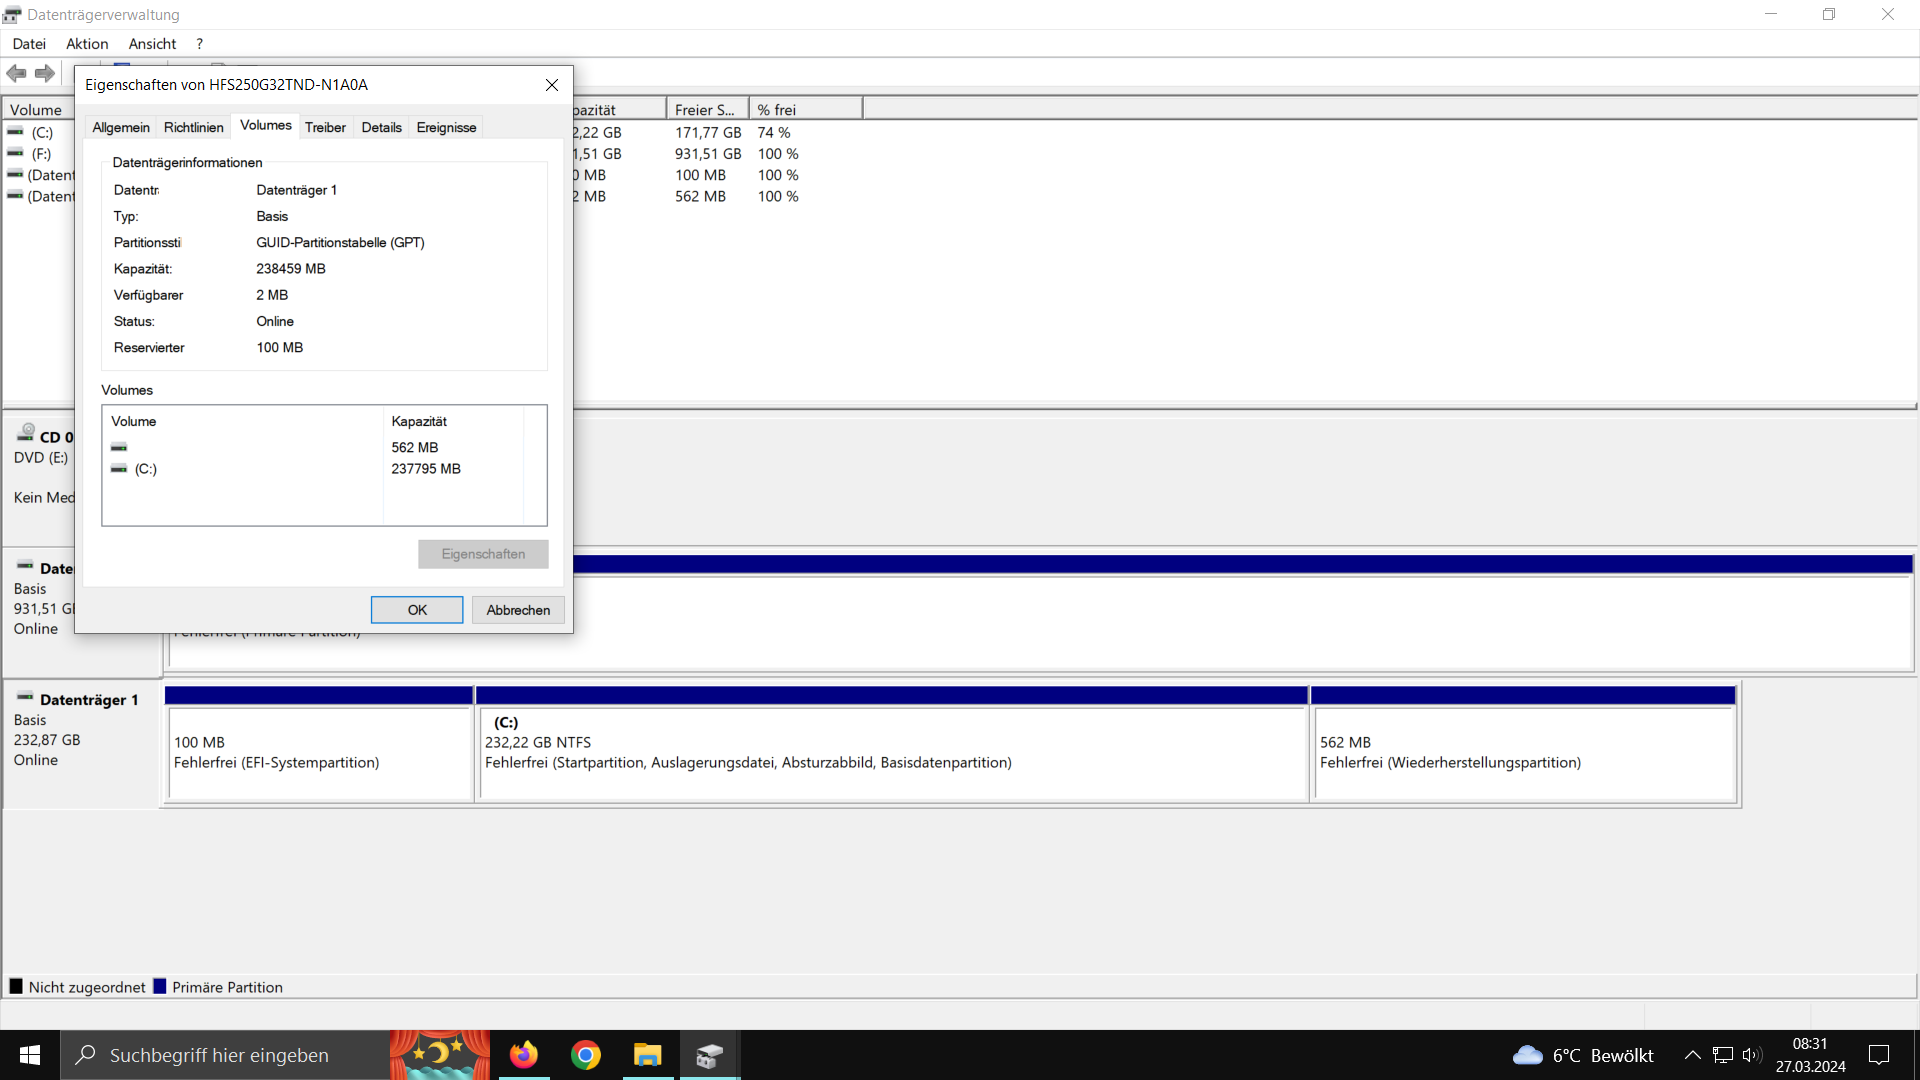The height and width of the screenshot is (1080, 1920).
Task: Open Firefox from the taskbar
Action: (523, 1055)
